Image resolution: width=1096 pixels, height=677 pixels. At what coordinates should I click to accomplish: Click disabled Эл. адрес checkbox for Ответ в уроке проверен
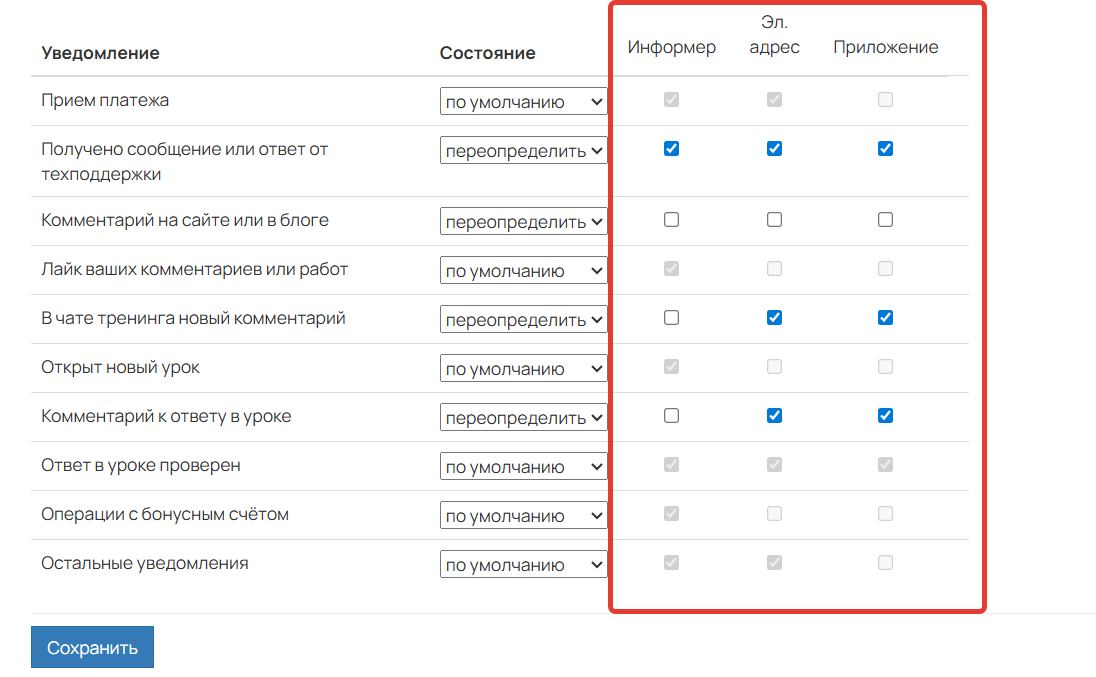click(x=774, y=465)
